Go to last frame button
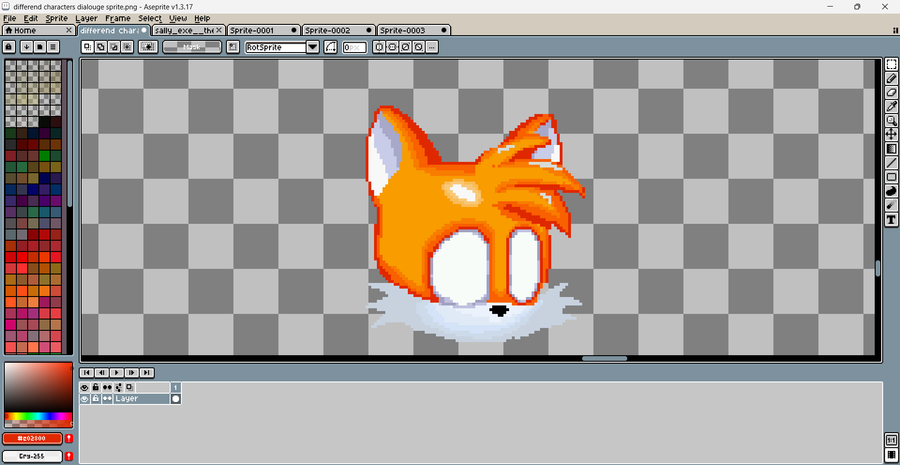Screen dimensions: 900x465 tap(147, 373)
